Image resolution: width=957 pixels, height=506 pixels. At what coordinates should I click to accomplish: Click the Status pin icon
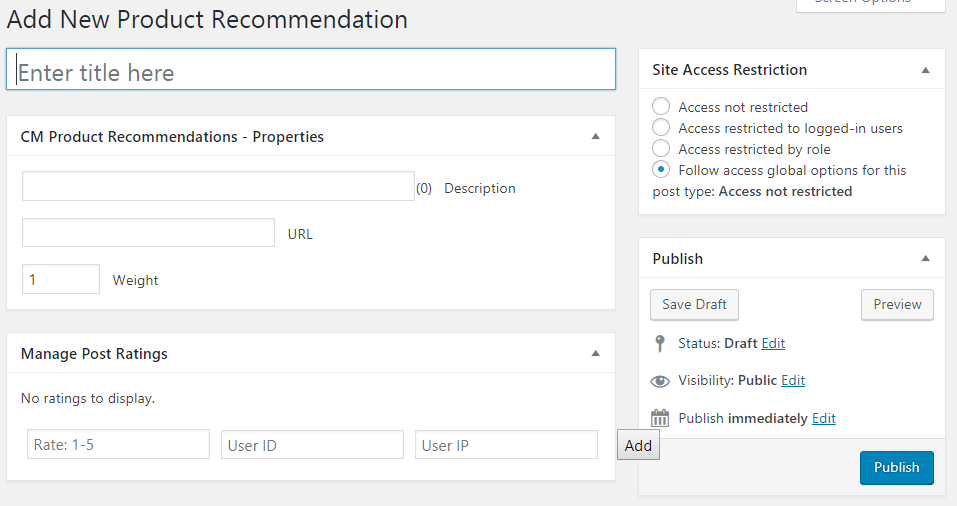pos(659,344)
